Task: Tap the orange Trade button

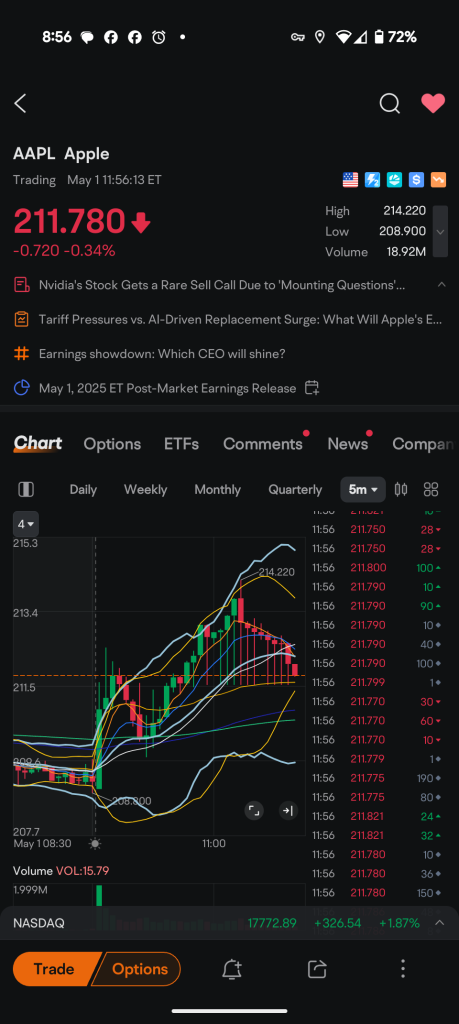Action: [55, 968]
